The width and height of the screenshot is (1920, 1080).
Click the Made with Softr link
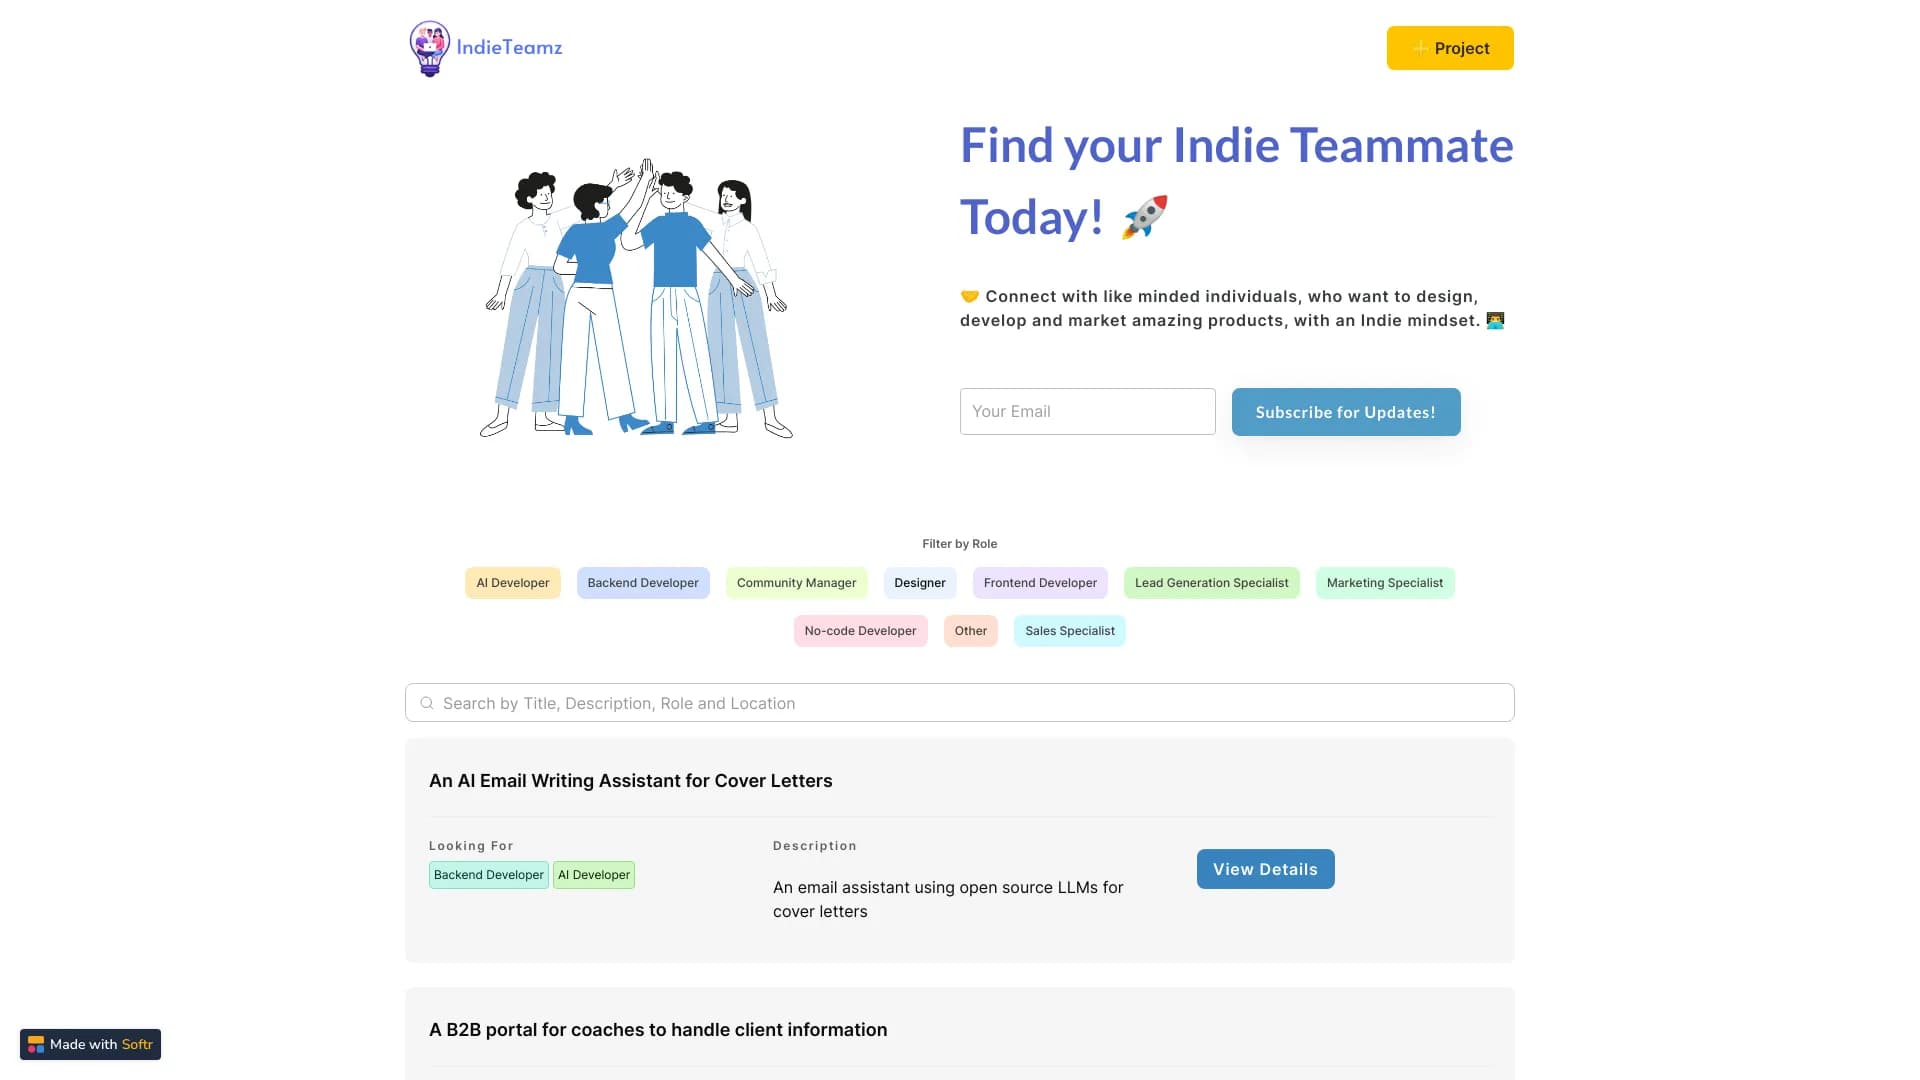click(x=90, y=1044)
